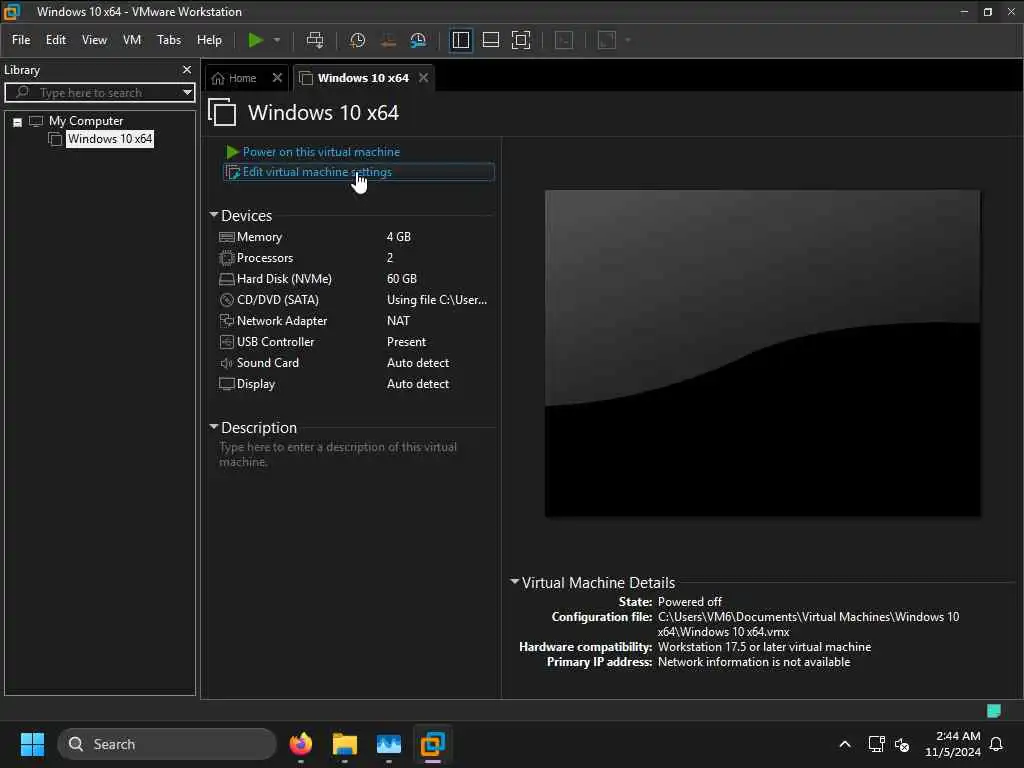Viewport: 1024px width, 768px height.
Task: Open the Edit menu
Action: click(56, 40)
